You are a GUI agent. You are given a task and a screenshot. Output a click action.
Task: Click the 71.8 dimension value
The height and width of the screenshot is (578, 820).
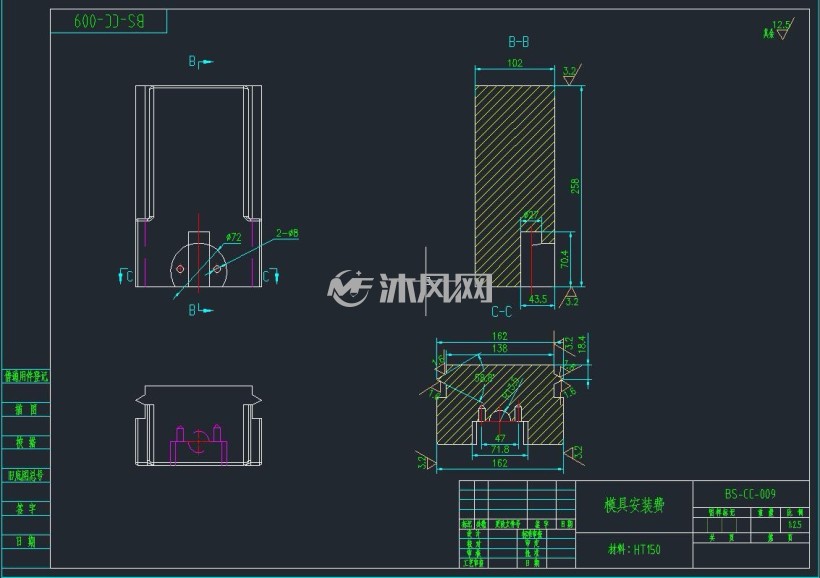pyautogui.click(x=499, y=449)
